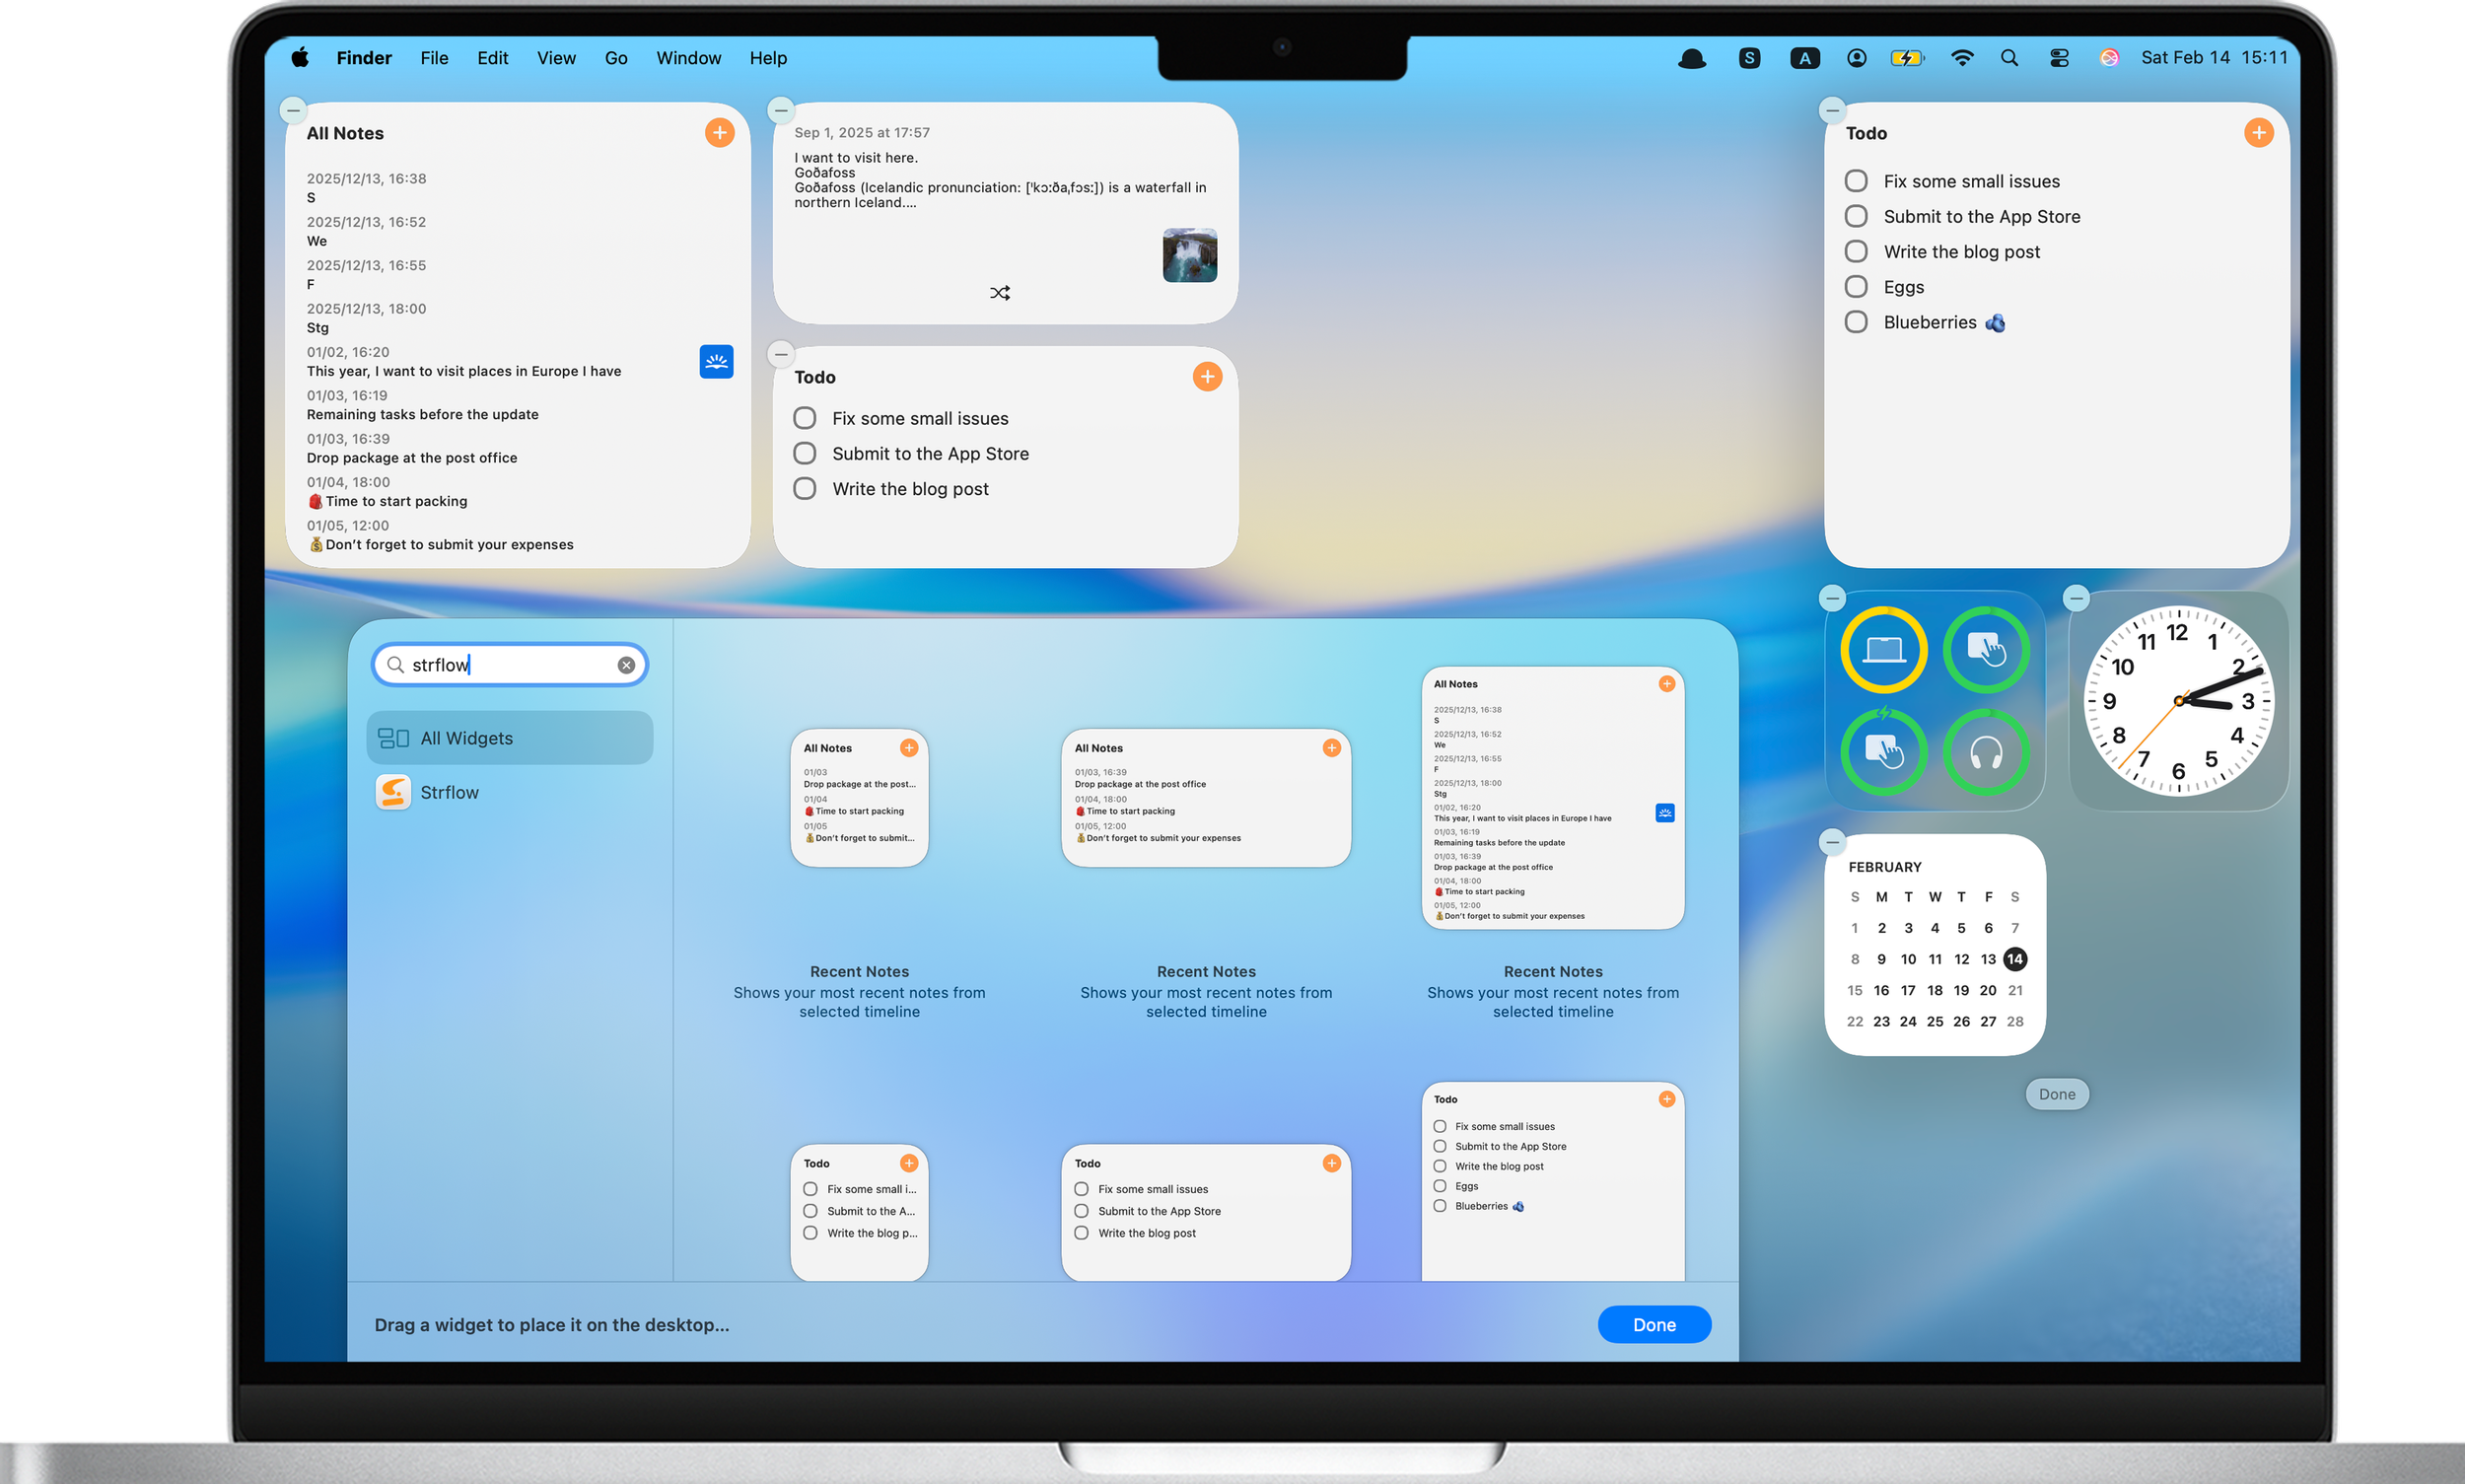2465x1484 pixels.
Task: Select Strflow in the widget gallery sidebar
Action: point(449,793)
